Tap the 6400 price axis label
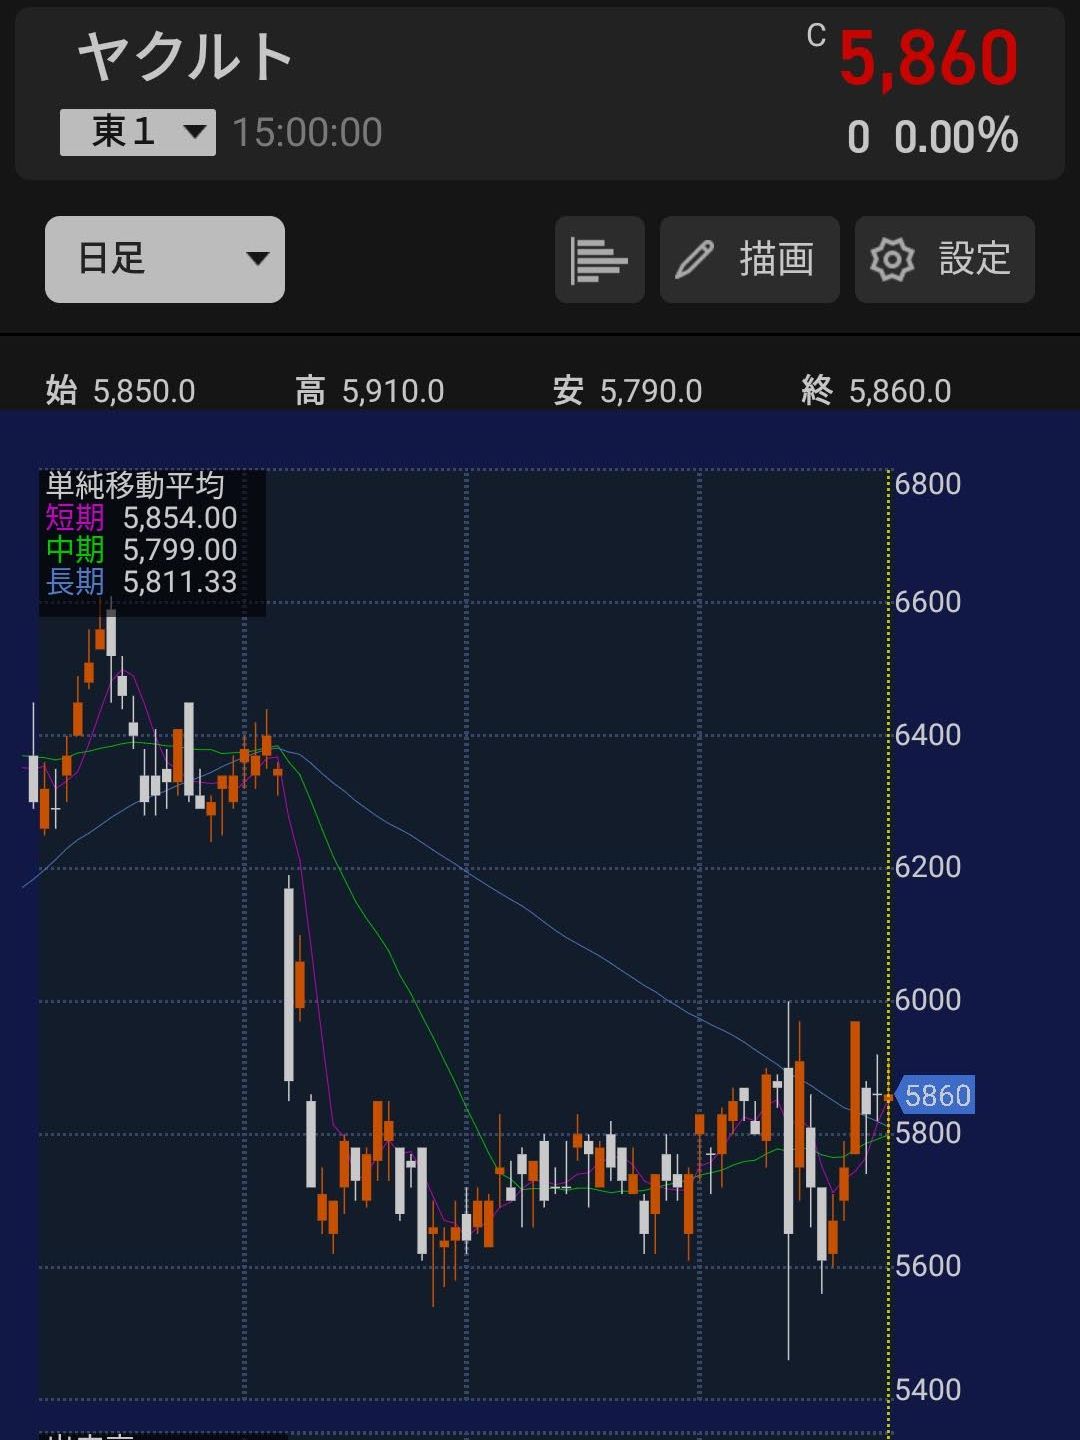The width and height of the screenshot is (1080, 1440). 928,735
